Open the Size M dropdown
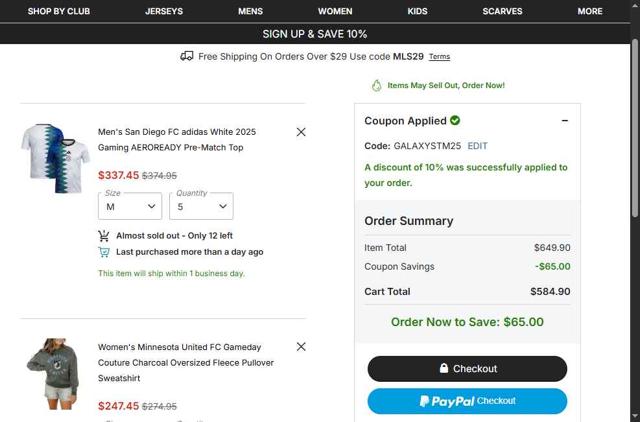 pos(132,206)
